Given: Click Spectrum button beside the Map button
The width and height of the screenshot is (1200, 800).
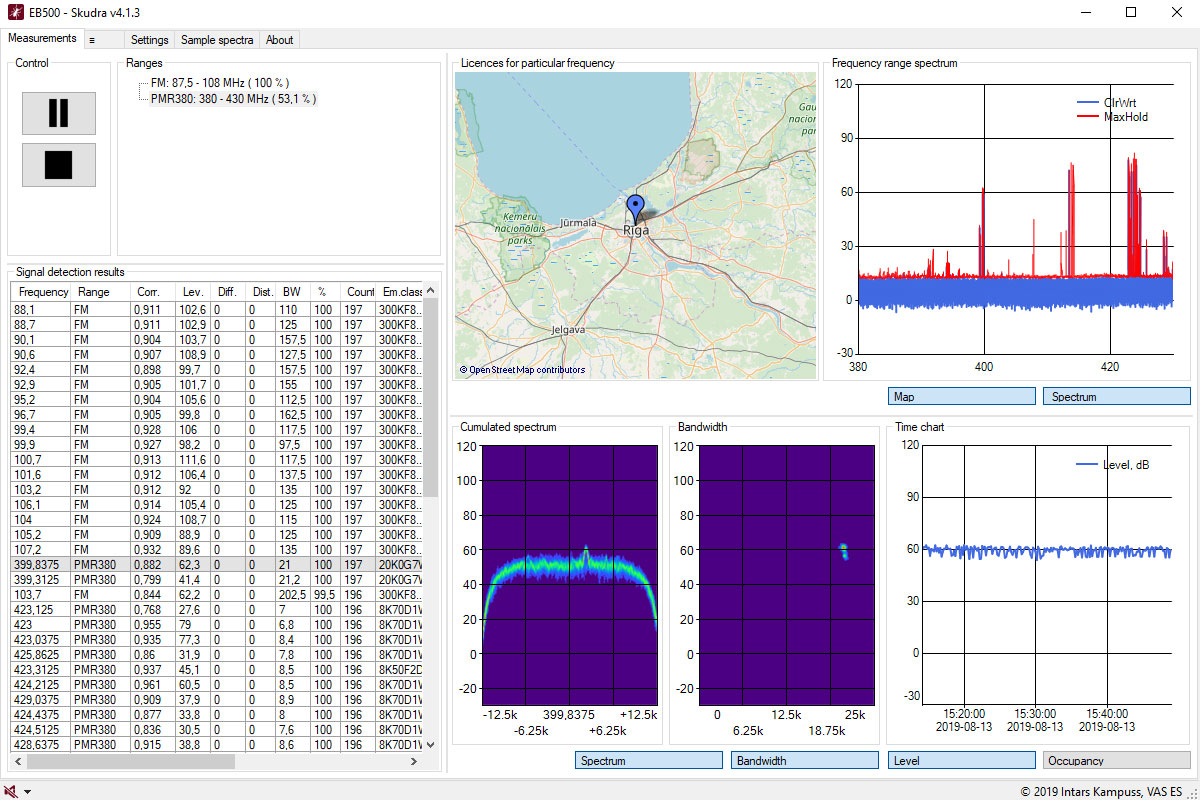Looking at the screenshot, I should 1116,397.
